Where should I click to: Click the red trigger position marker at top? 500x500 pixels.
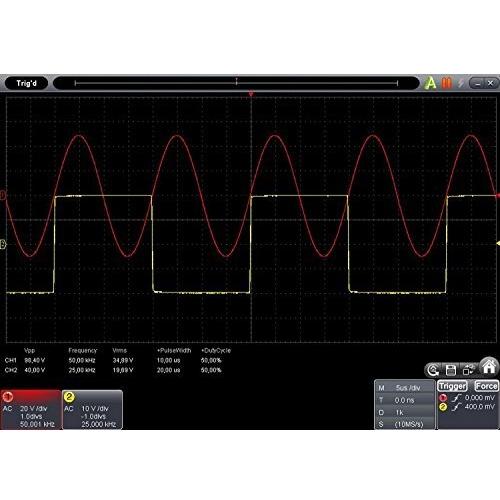point(251,94)
